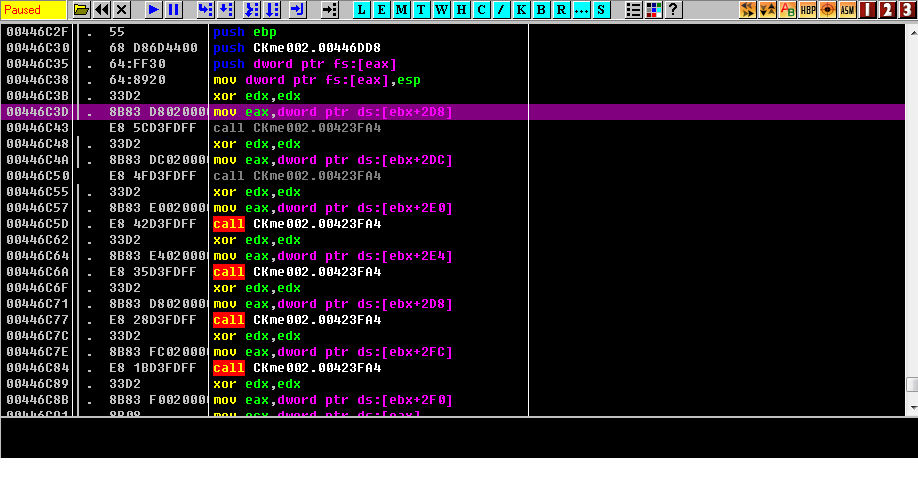Open Threads window with T button
The image size is (918, 480).
click(422, 9)
